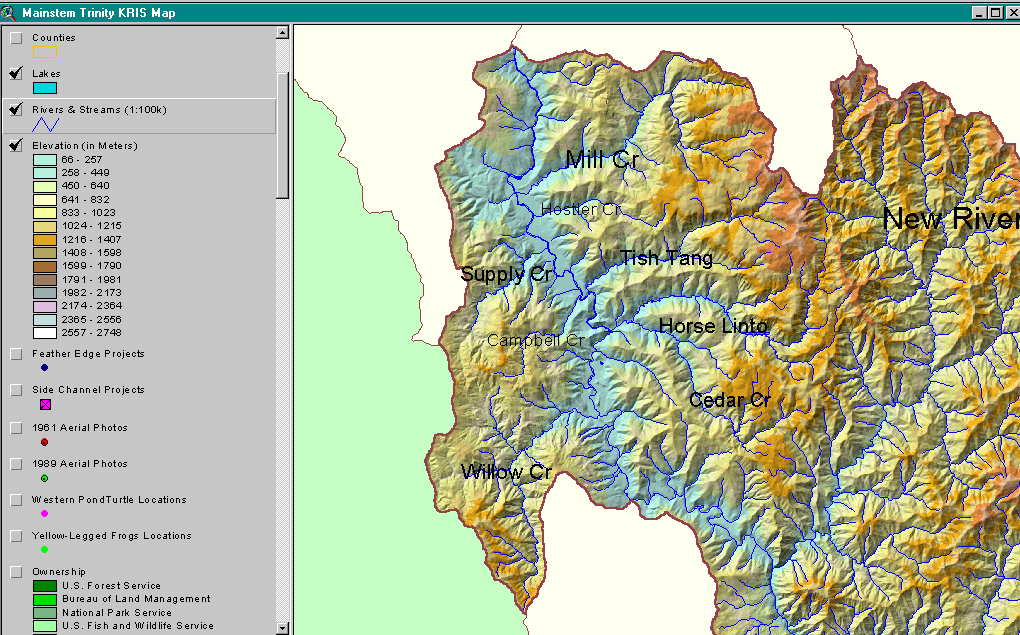Click the Western PondTurtle magenta dot symbol
Image resolution: width=1020 pixels, height=635 pixels.
coord(44,514)
